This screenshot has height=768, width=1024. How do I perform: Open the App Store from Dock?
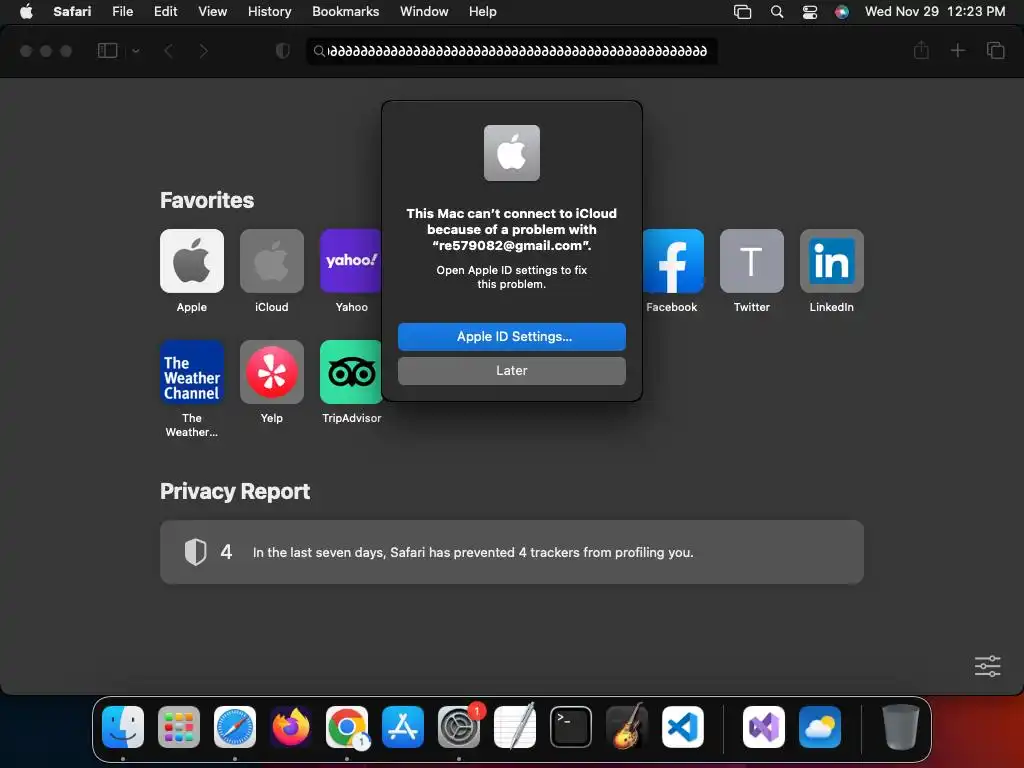click(402, 727)
